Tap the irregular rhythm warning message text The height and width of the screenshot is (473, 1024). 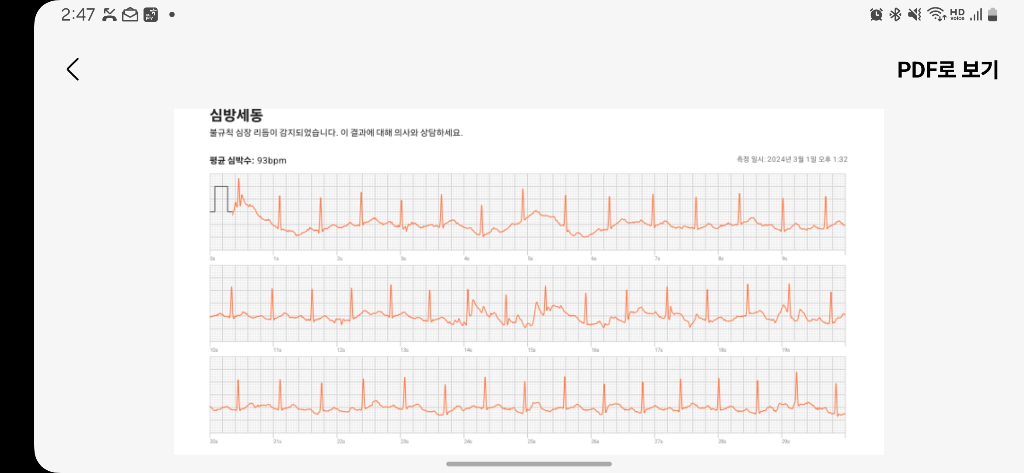point(335,133)
